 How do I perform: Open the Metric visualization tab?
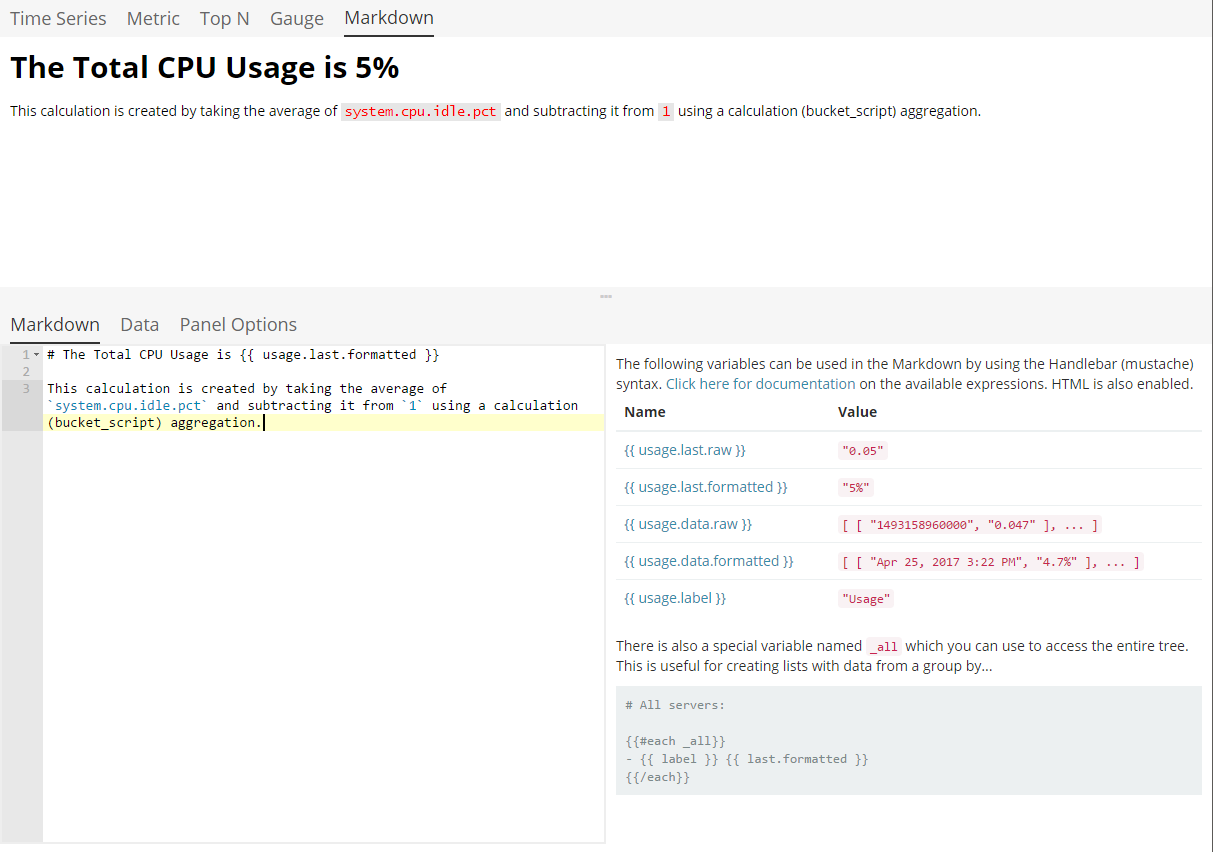tap(152, 18)
